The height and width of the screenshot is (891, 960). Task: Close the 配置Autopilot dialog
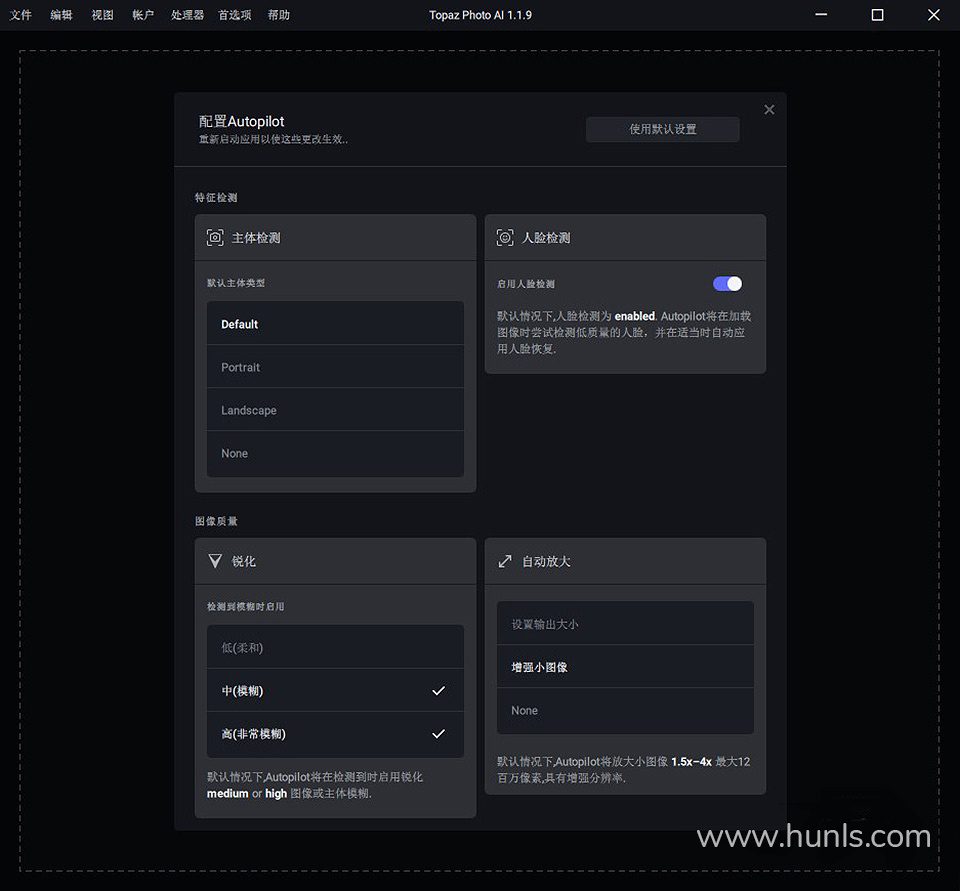pos(769,110)
